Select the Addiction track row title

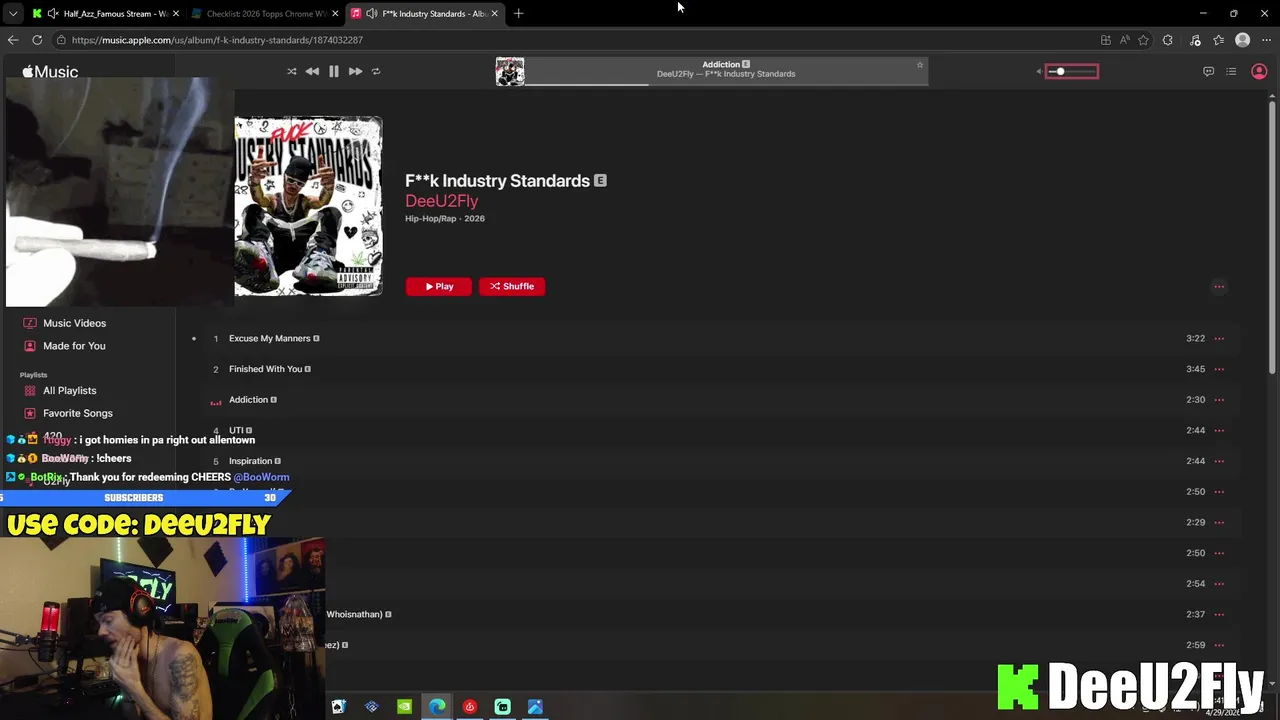[248, 399]
